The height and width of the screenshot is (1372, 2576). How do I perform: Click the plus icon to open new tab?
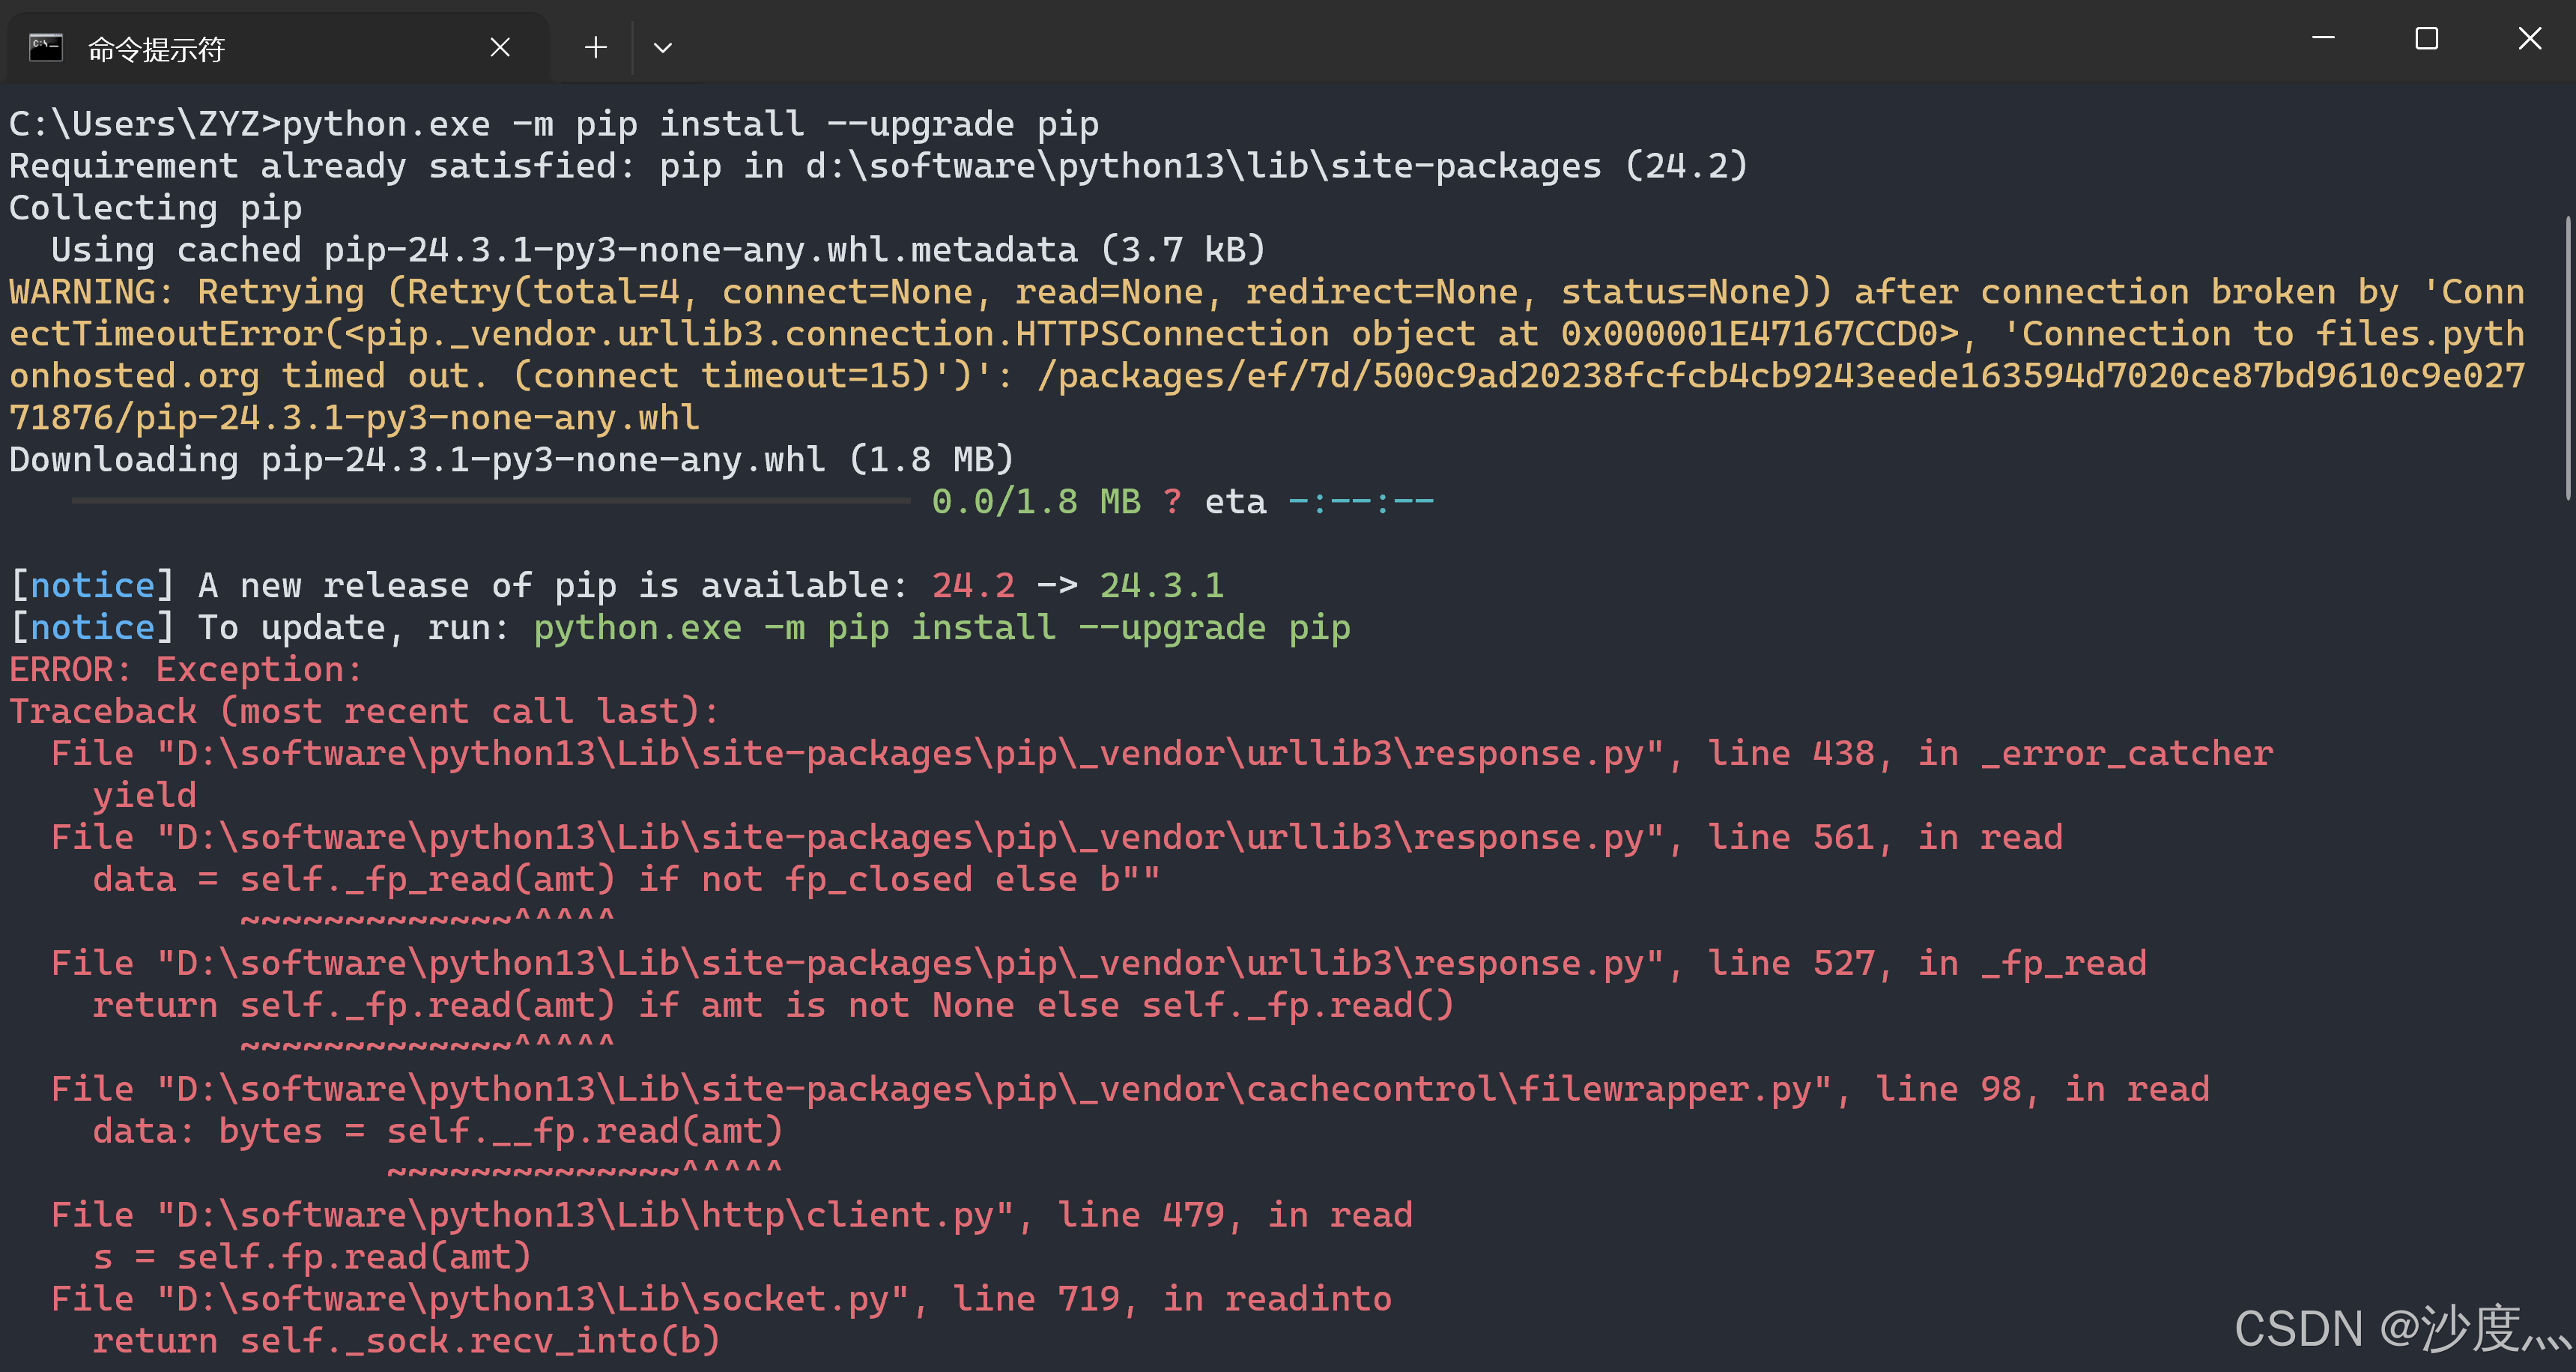tap(595, 46)
